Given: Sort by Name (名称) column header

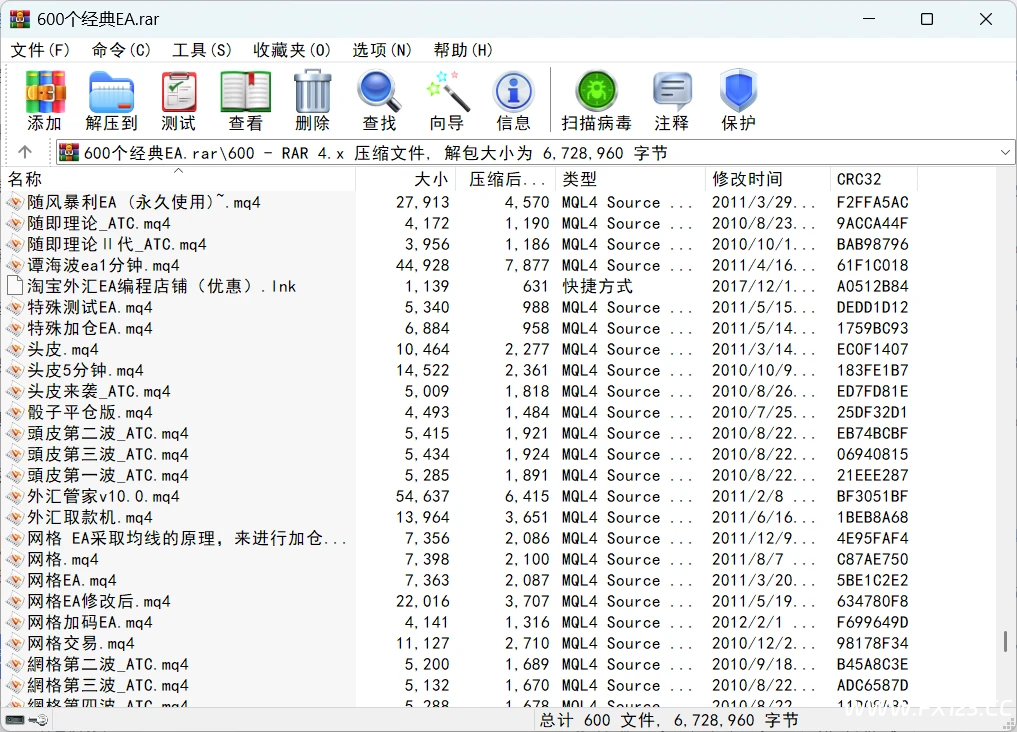Looking at the screenshot, I should tap(178, 179).
